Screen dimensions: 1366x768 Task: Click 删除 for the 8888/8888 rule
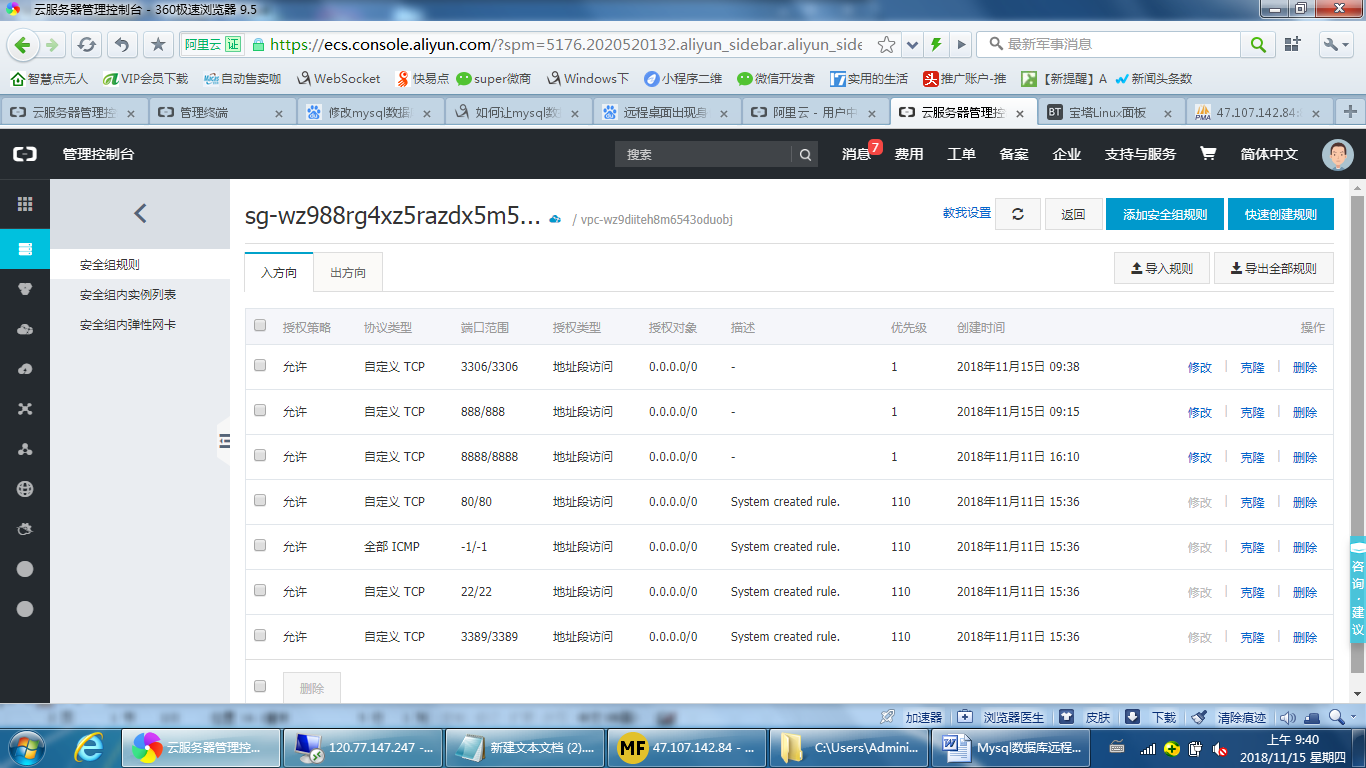1305,457
